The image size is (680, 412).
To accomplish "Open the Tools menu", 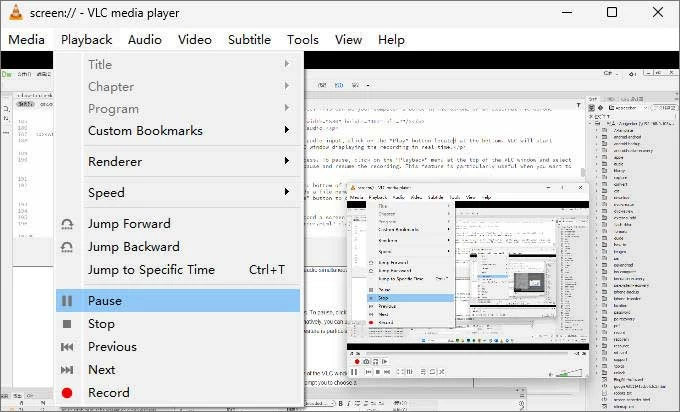I will pyautogui.click(x=302, y=40).
